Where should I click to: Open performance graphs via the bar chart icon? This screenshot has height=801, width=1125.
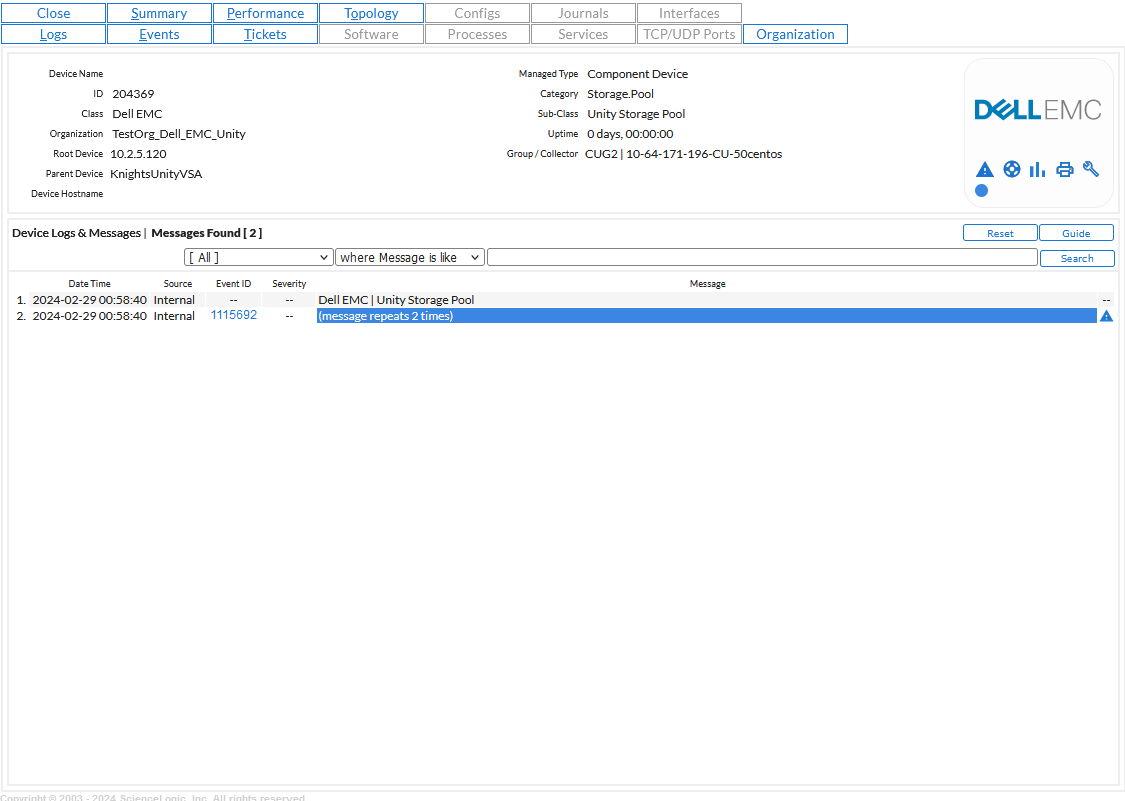point(1037,169)
